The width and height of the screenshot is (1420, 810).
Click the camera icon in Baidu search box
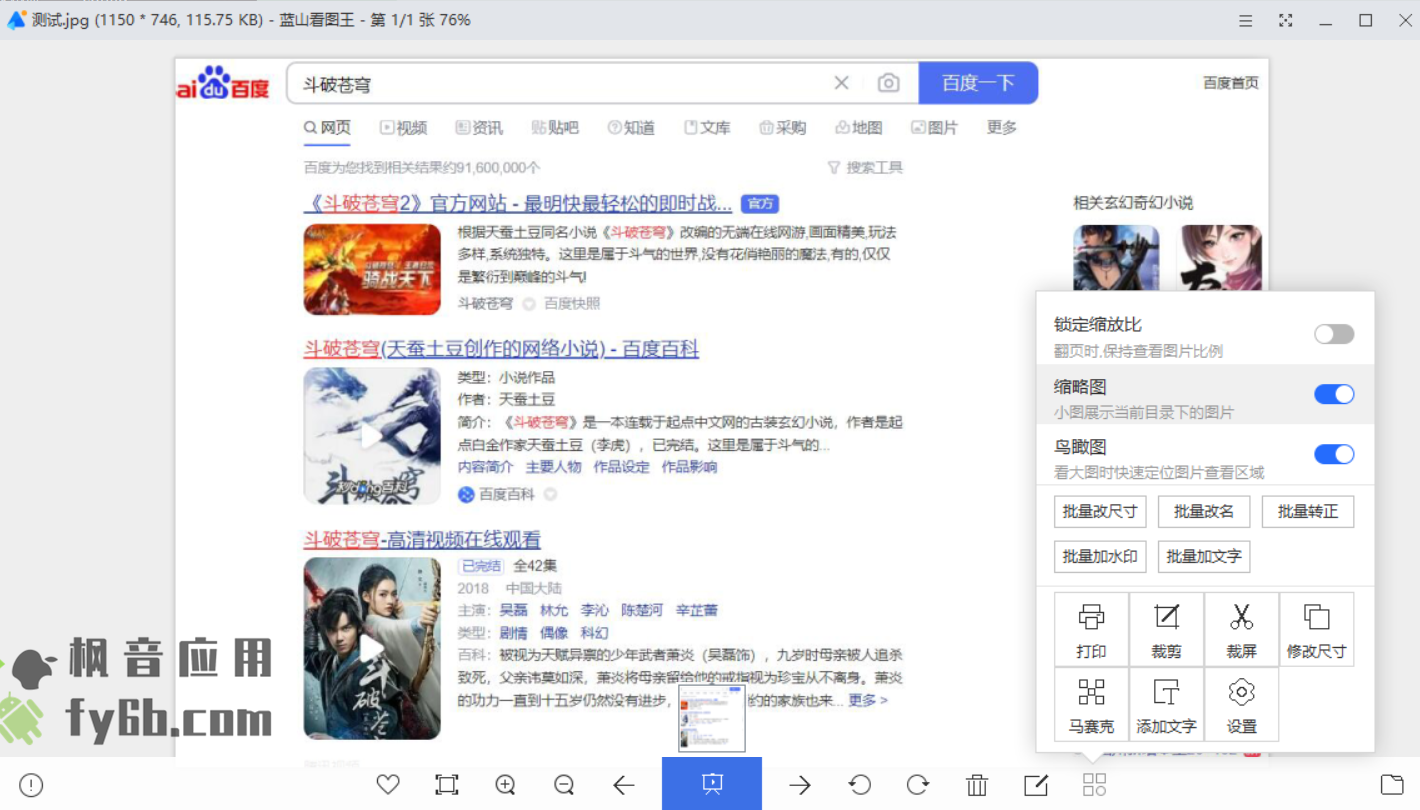(x=888, y=83)
